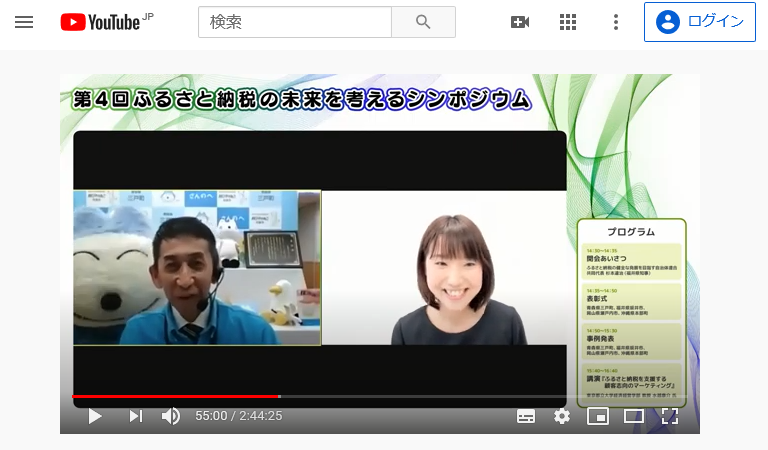Open the hamburger guide menu
Viewport: 768px width, 450px height.
(24, 22)
